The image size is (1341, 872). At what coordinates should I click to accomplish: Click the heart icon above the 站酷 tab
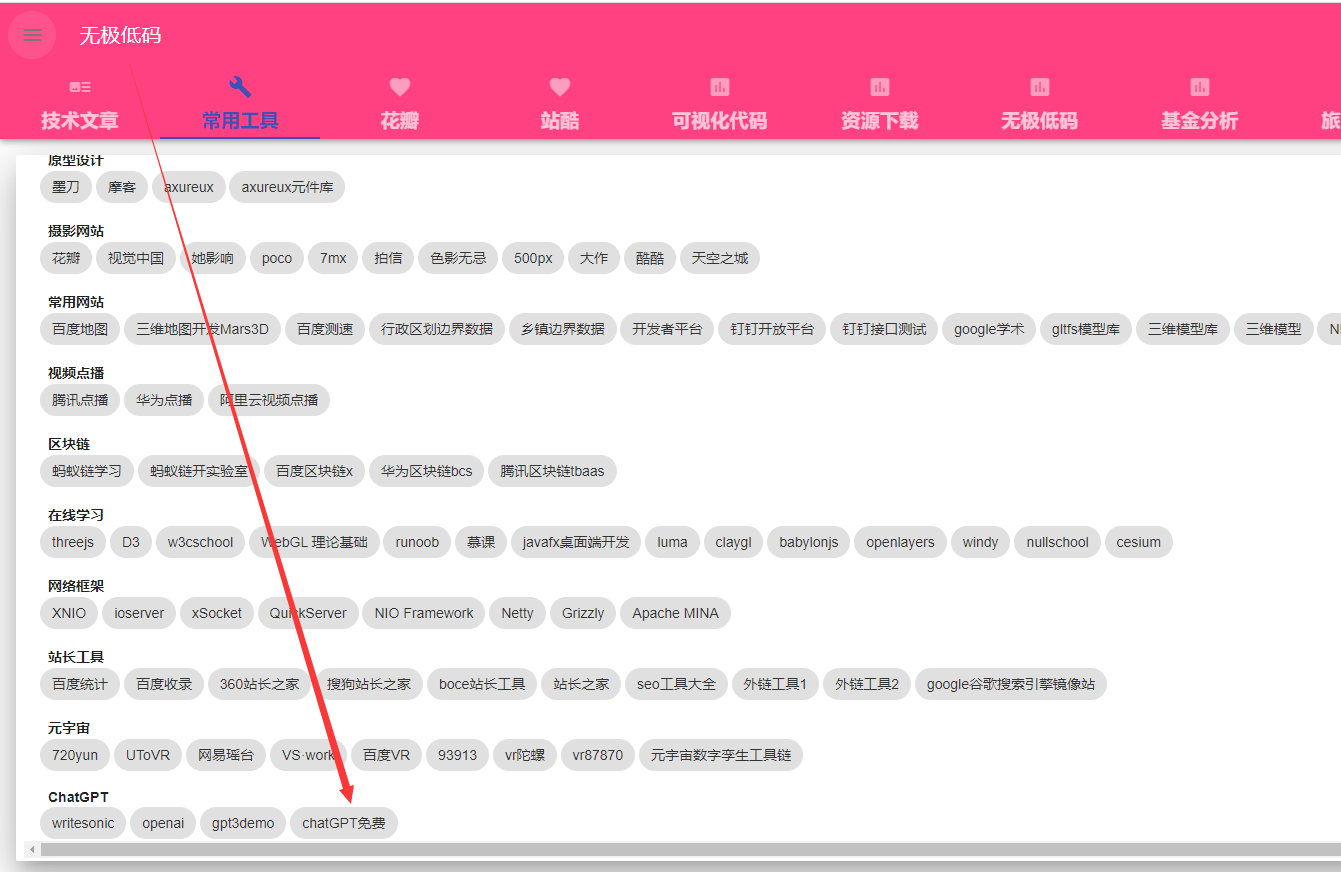pos(560,87)
